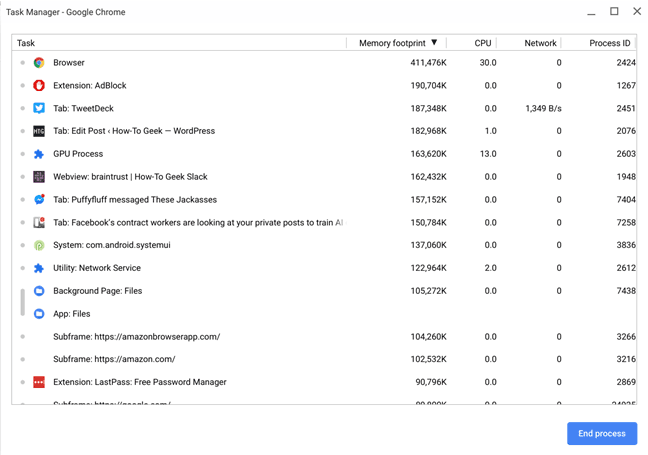This screenshot has width=648, height=455.
Task: Select Background Page: Files task
Action: 98,291
